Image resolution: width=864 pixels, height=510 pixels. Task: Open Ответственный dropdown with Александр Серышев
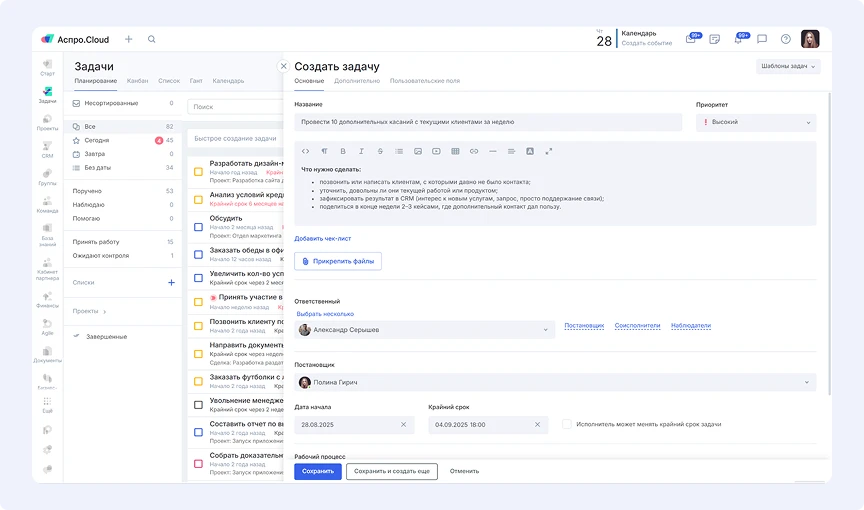coord(424,330)
